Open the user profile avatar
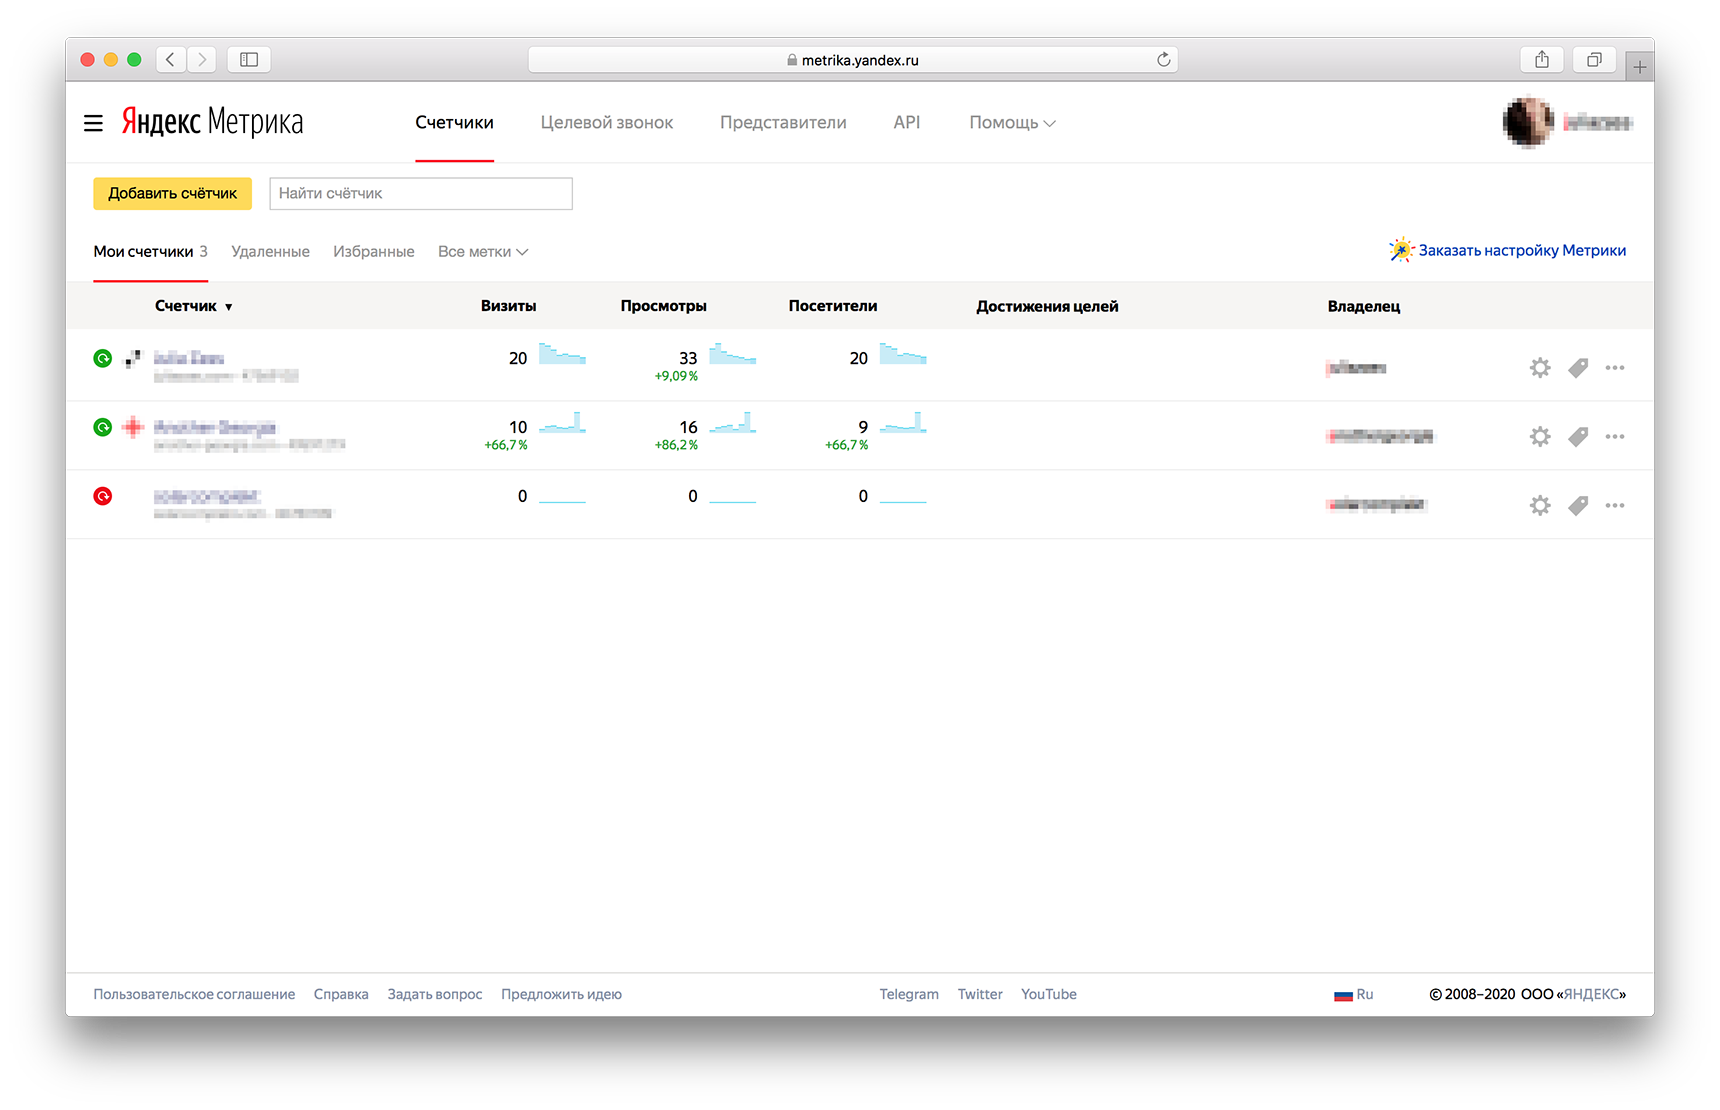 (x=1528, y=122)
